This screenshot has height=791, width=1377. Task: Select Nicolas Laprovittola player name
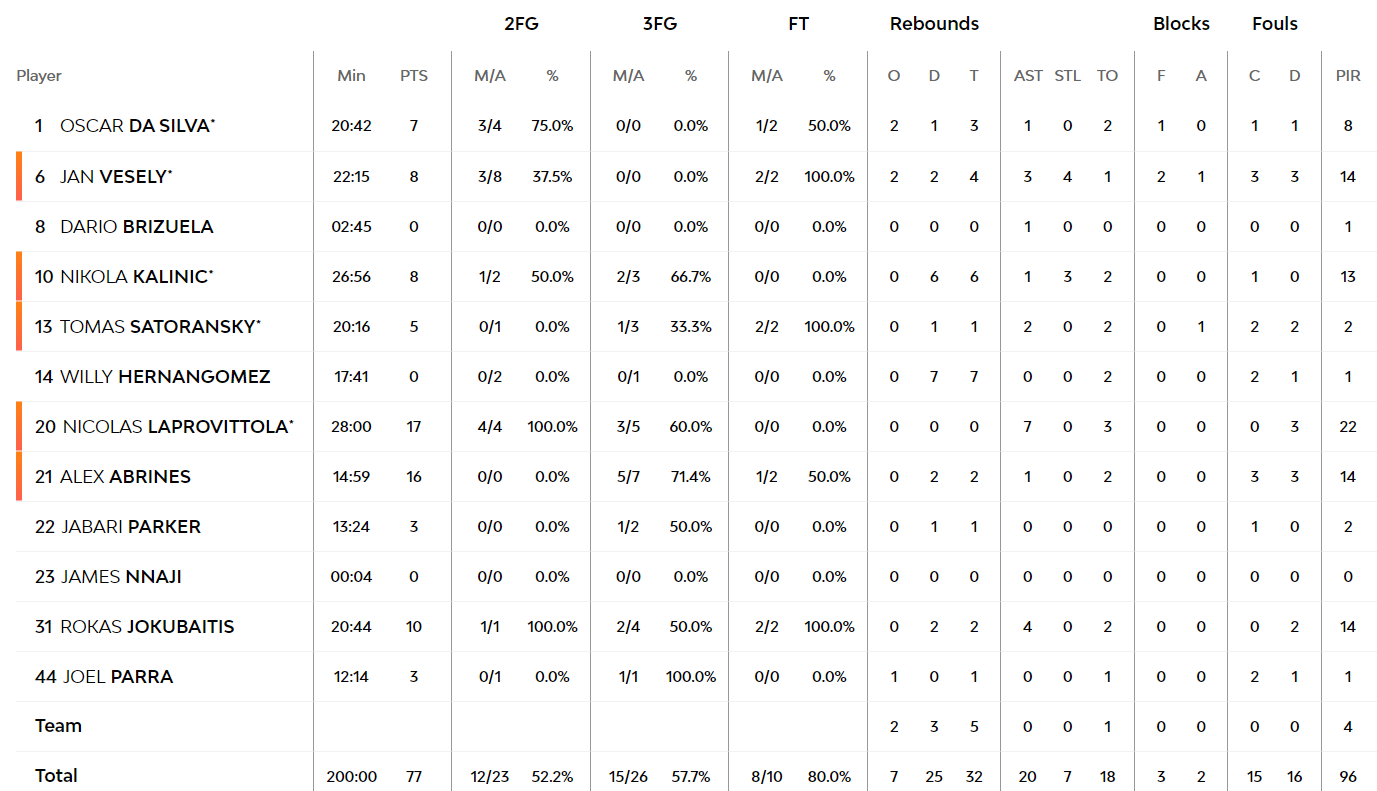click(177, 426)
